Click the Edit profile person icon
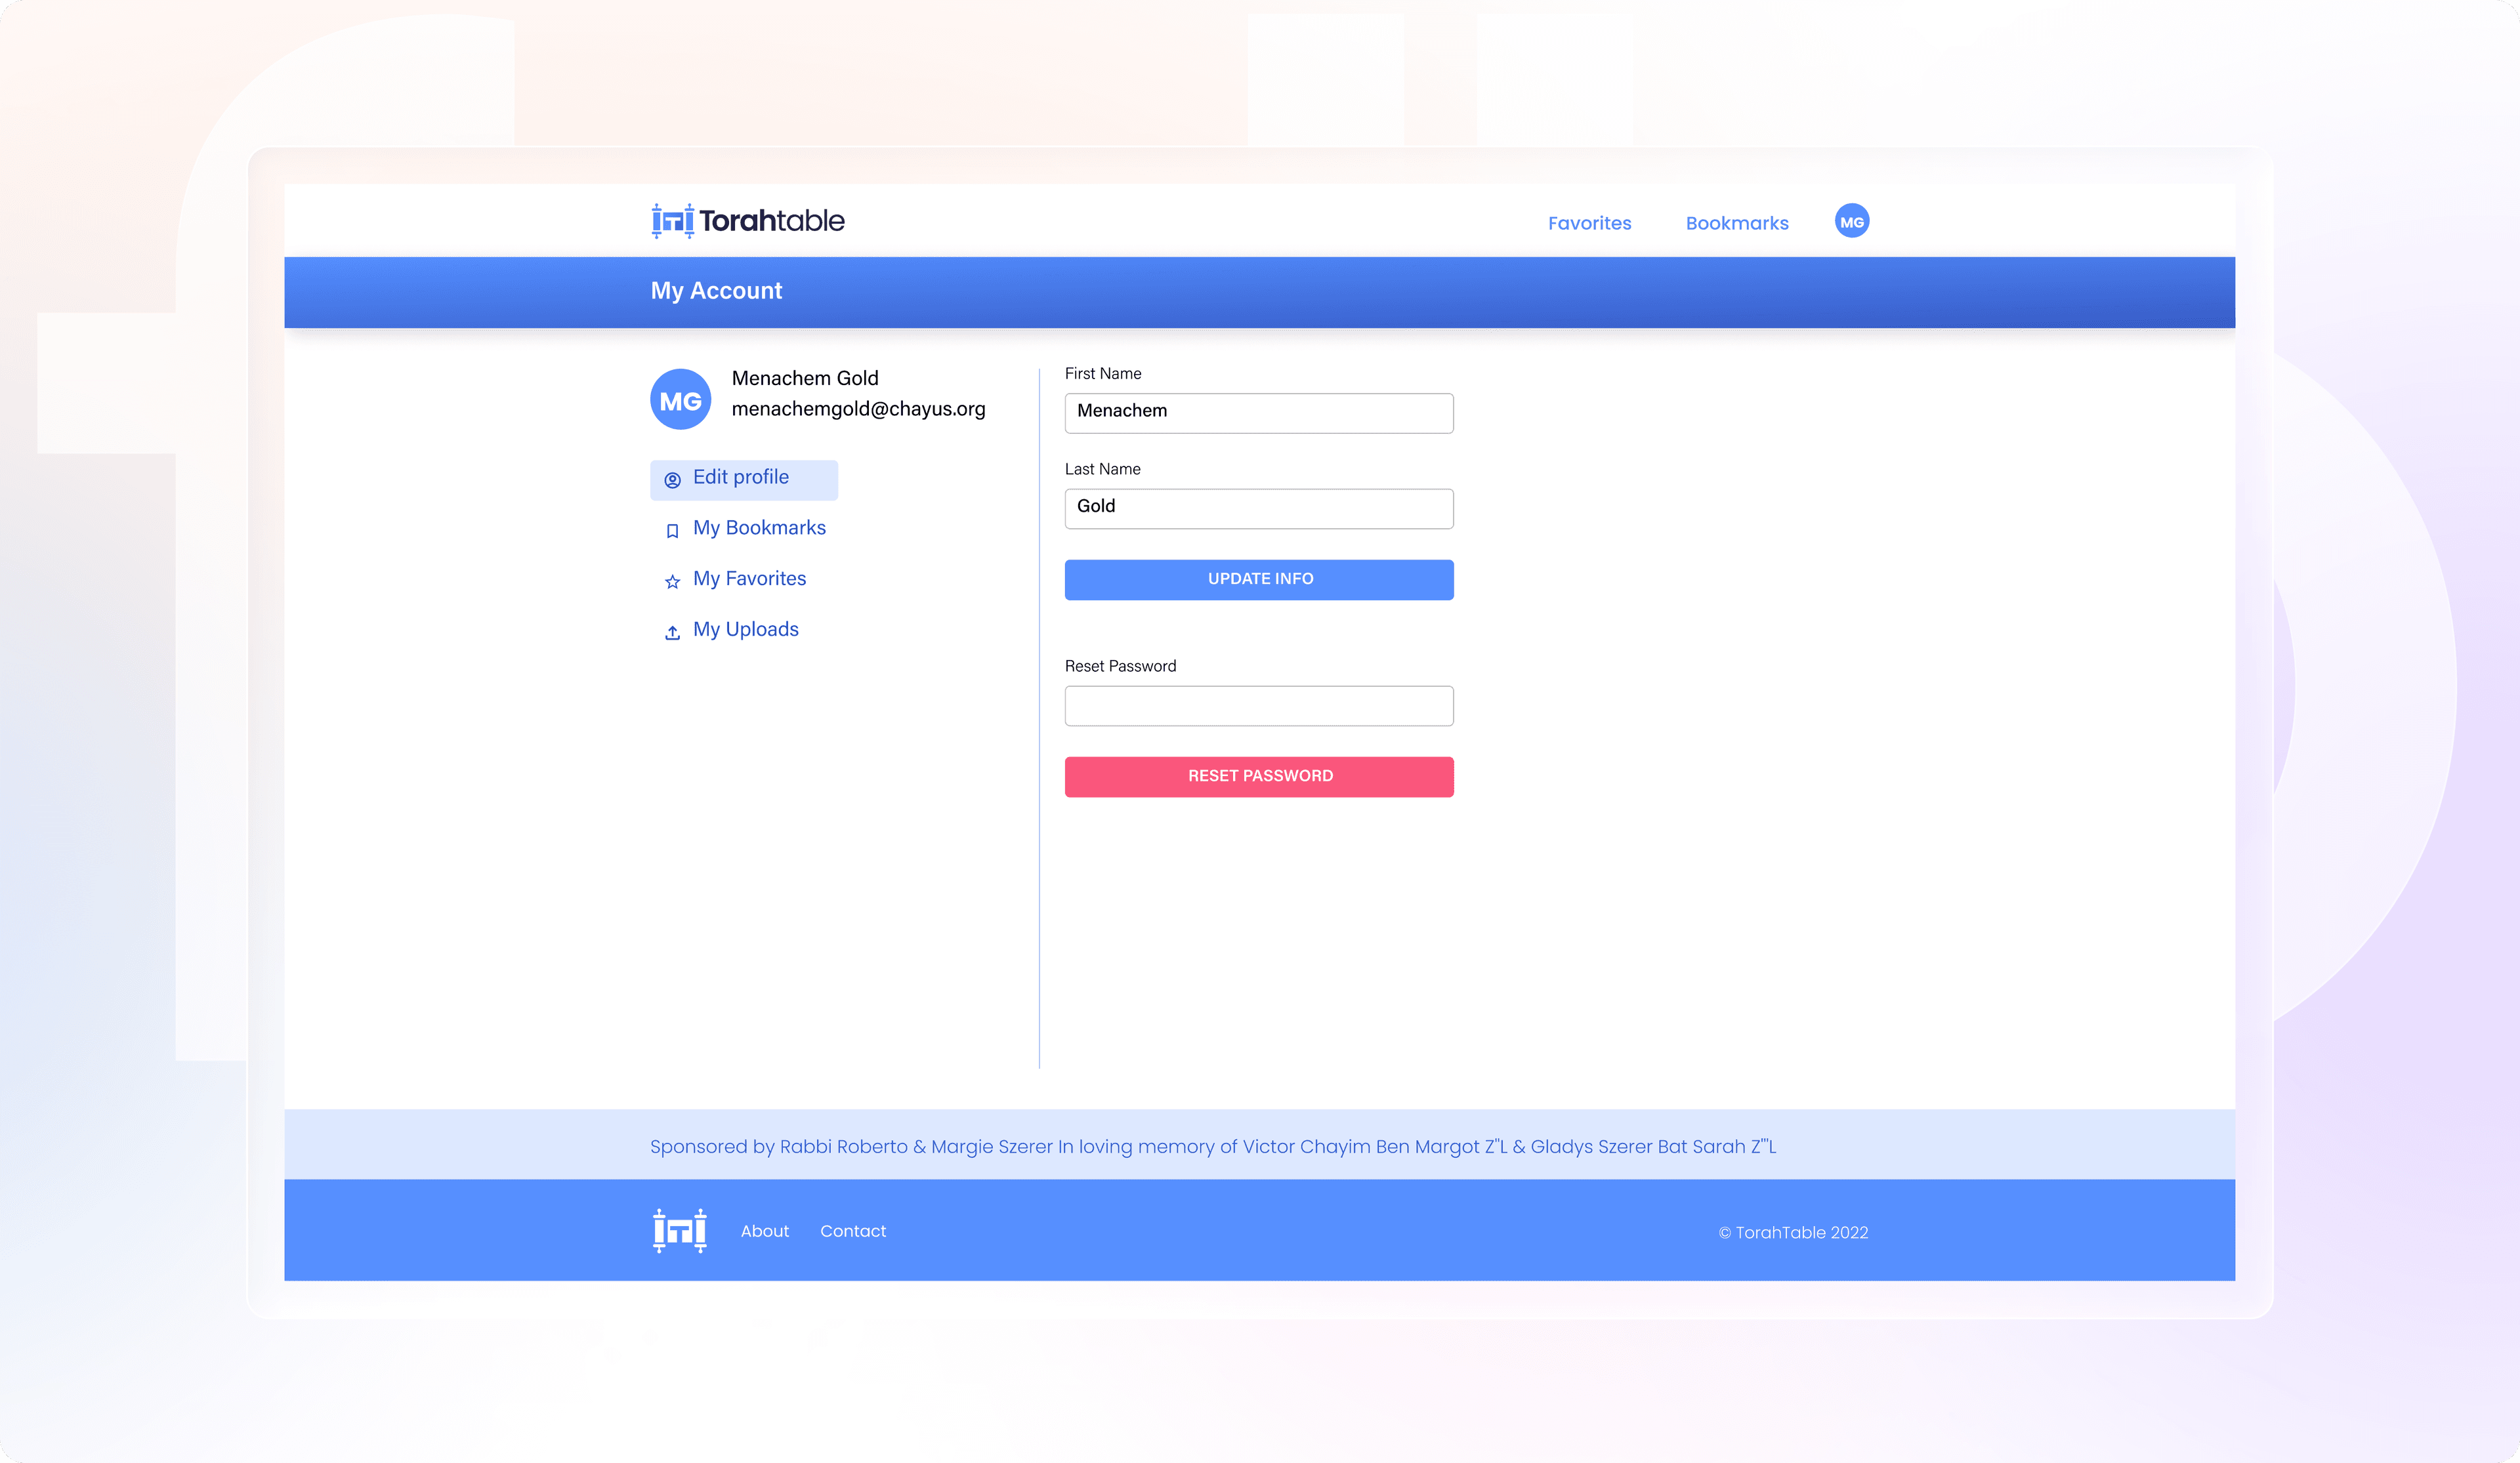This screenshot has height=1463, width=2520. point(672,479)
